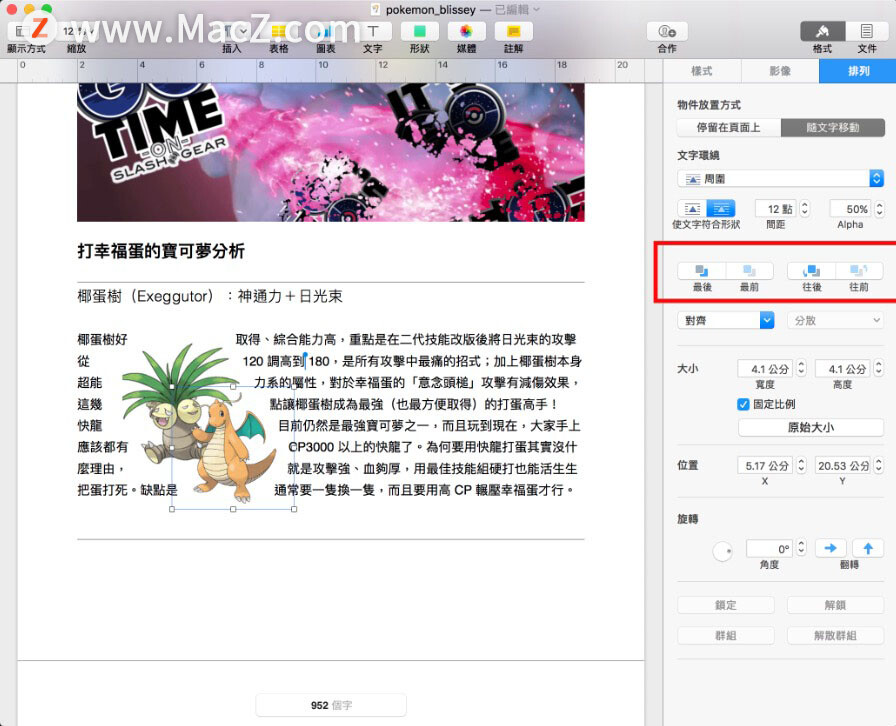Choose the rectangular text fit option
This screenshot has width=896, height=726.
click(692, 209)
